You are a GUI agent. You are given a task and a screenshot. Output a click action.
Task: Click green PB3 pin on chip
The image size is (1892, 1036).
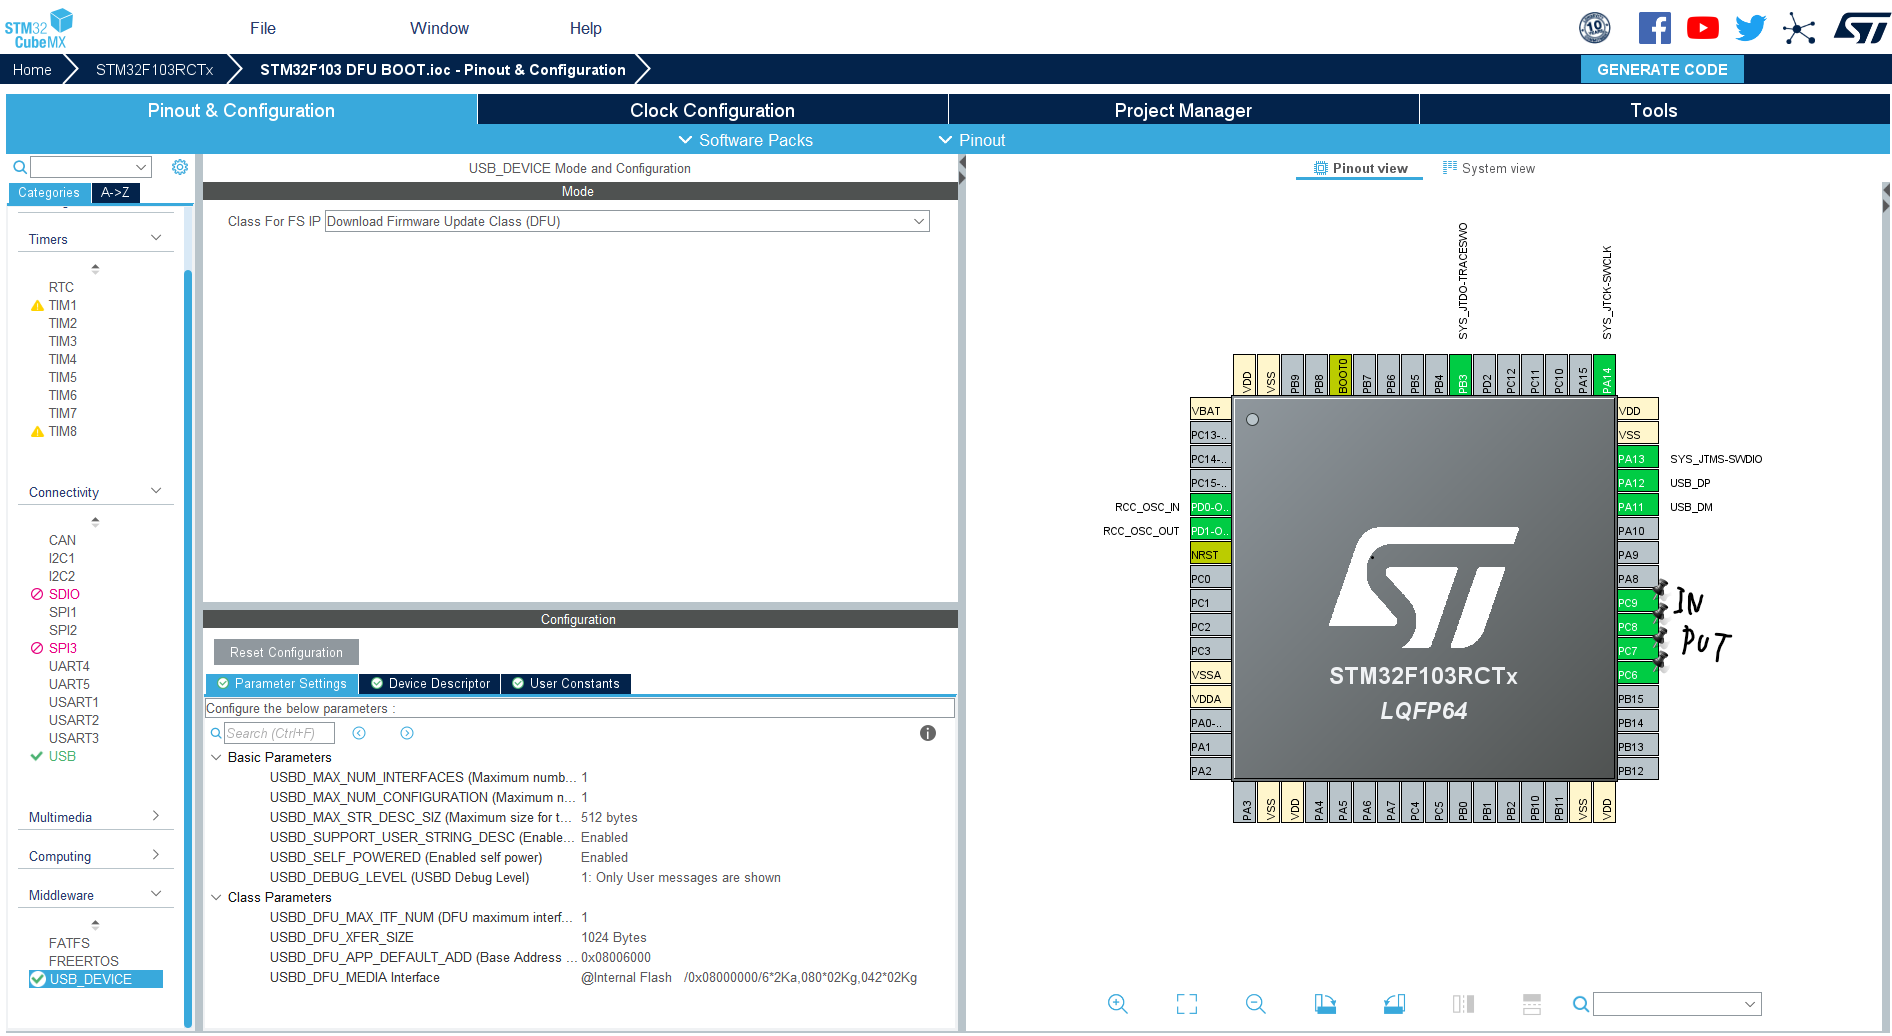[x=1462, y=376]
